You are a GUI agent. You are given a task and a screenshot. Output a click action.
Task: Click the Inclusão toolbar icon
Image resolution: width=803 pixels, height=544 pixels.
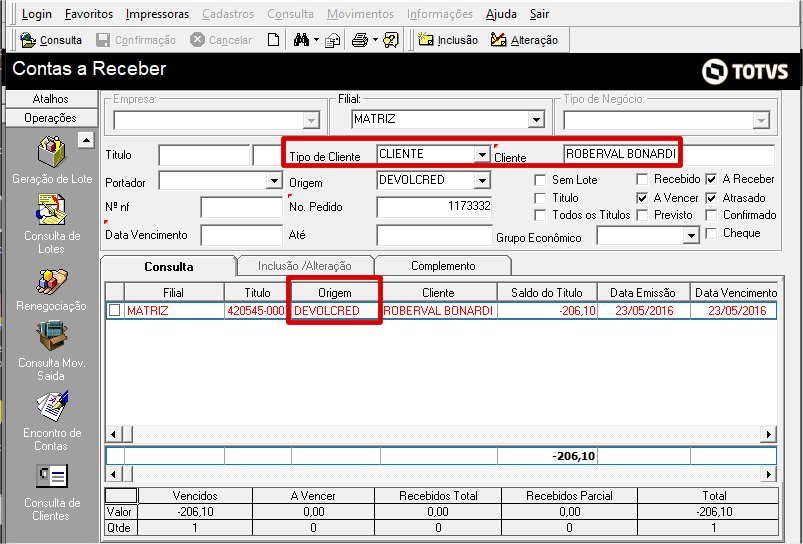[426, 40]
